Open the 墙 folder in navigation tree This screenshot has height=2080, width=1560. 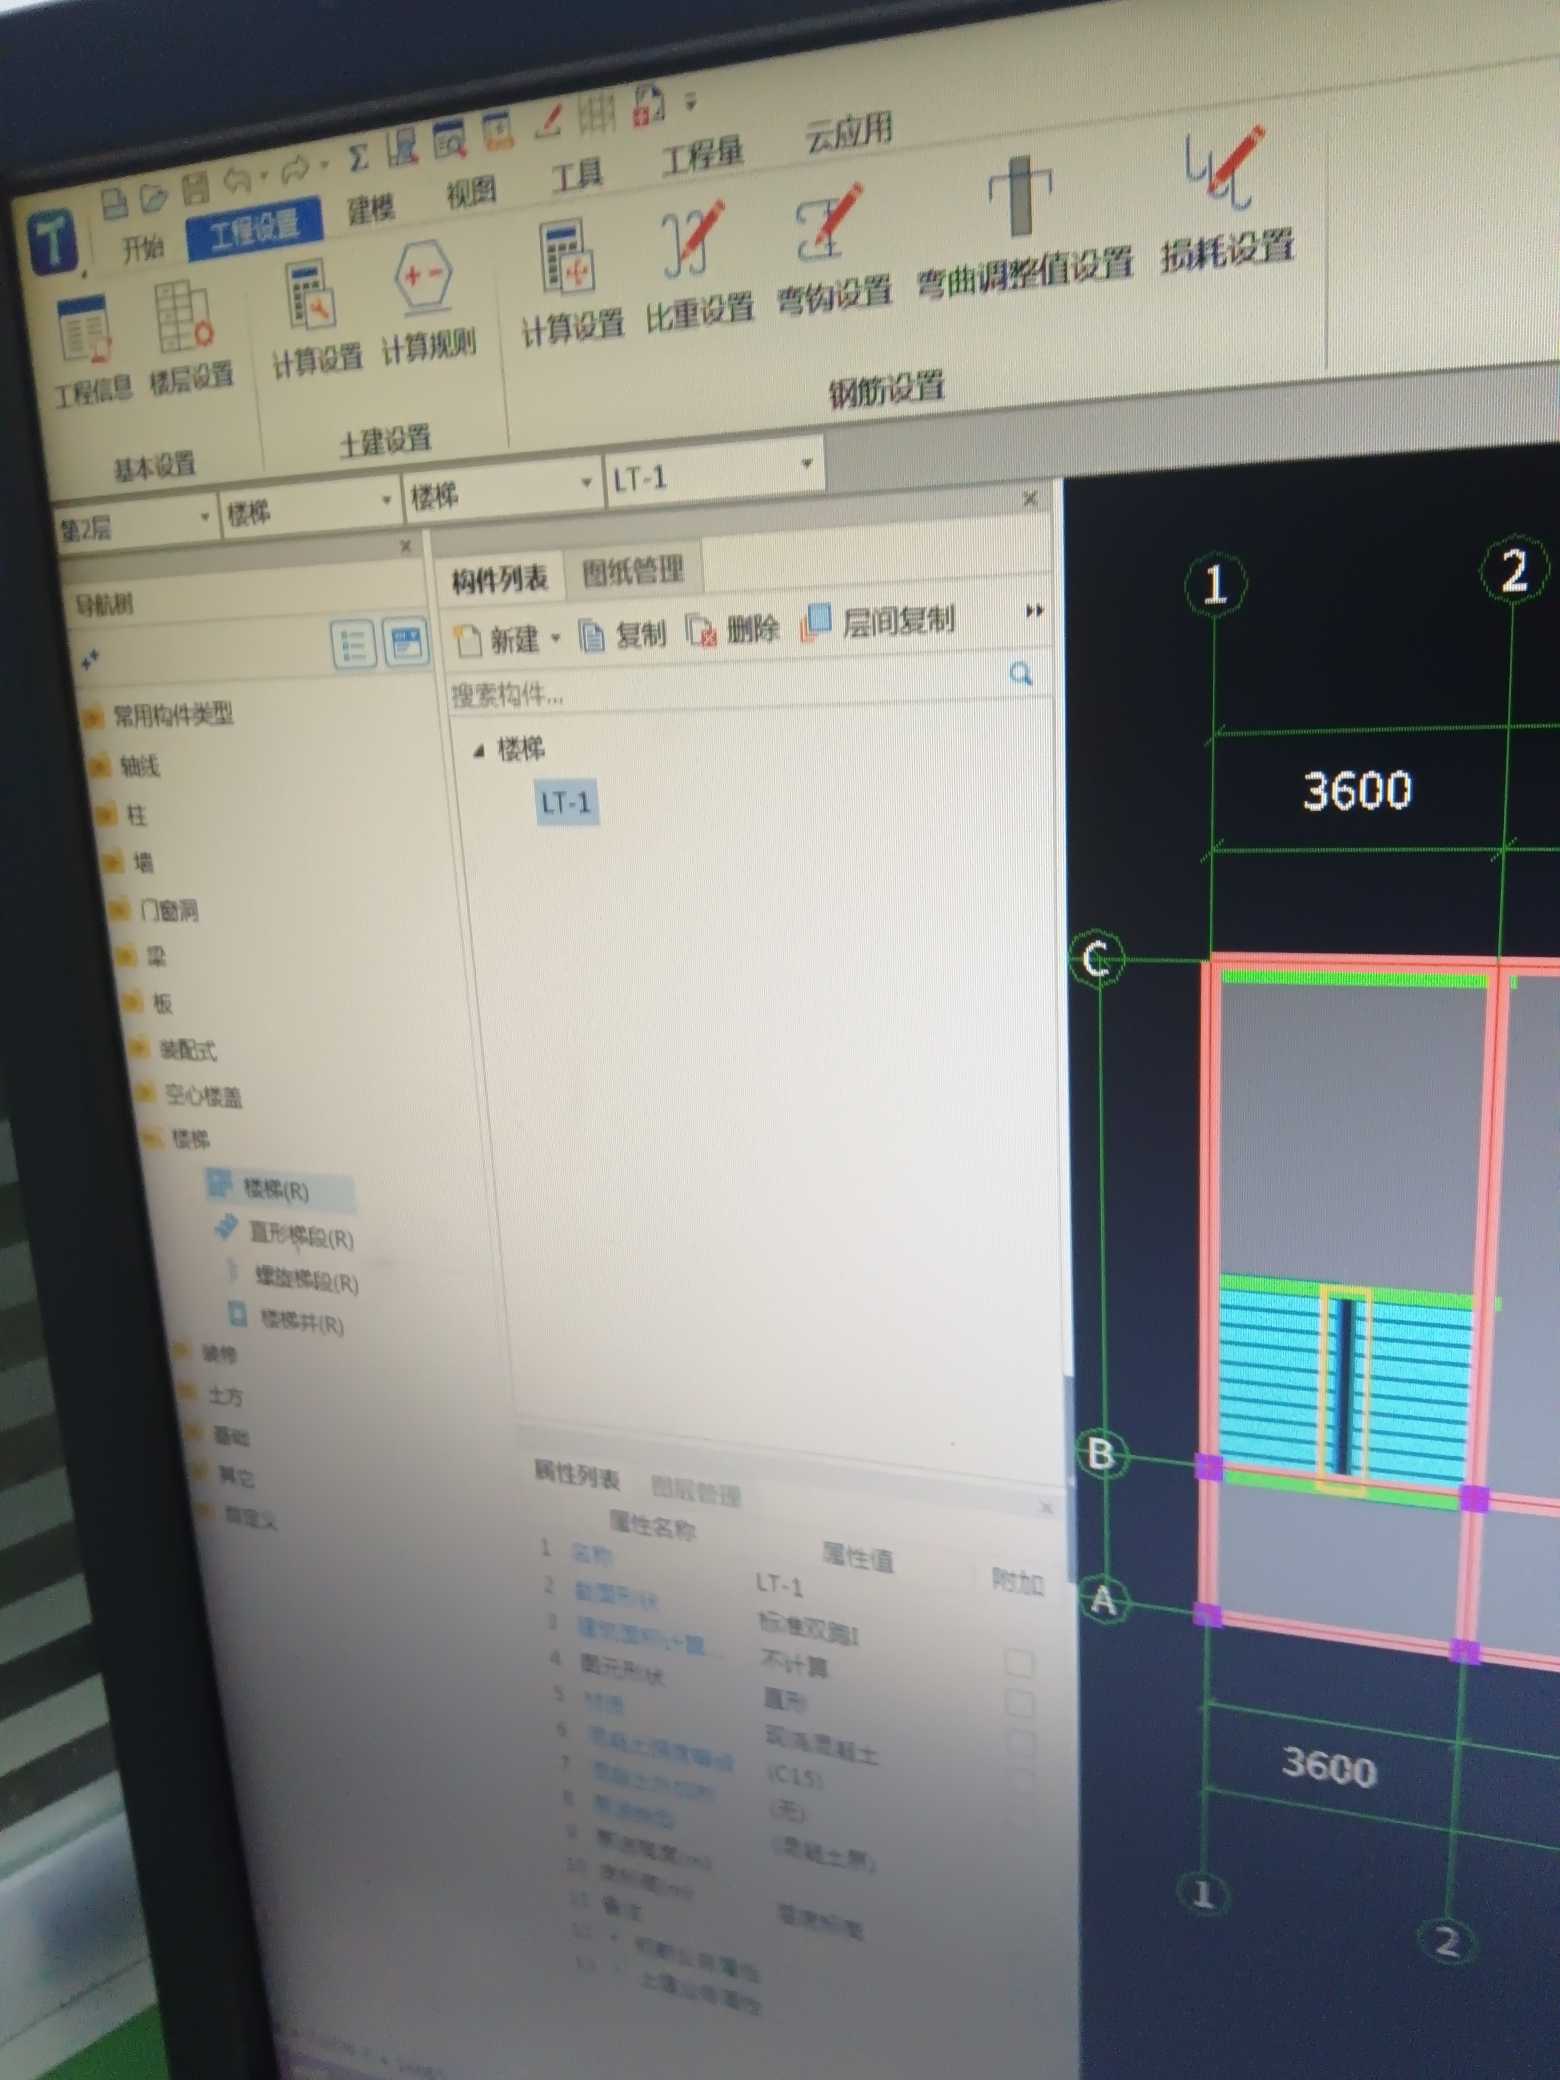[131, 862]
